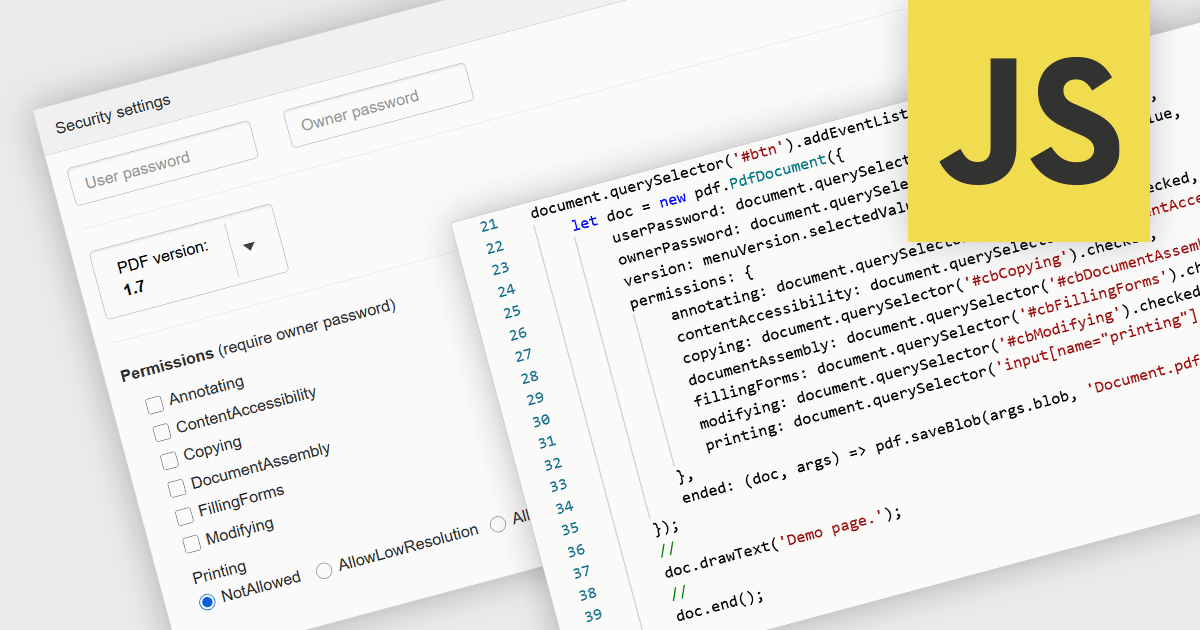Click the Permissions section label
This screenshot has width=1200, height=630.
(167, 366)
